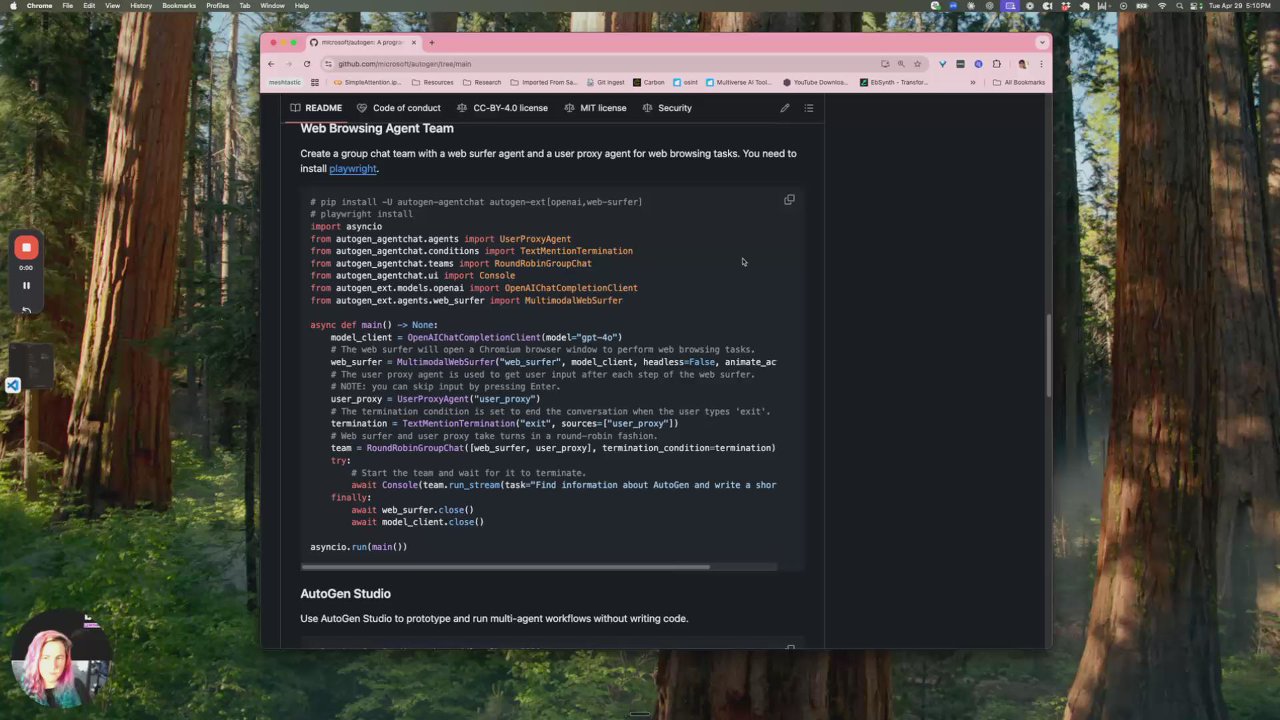Image resolution: width=1280 pixels, height=720 pixels.
Task: Open the Help menu
Action: (302, 6)
